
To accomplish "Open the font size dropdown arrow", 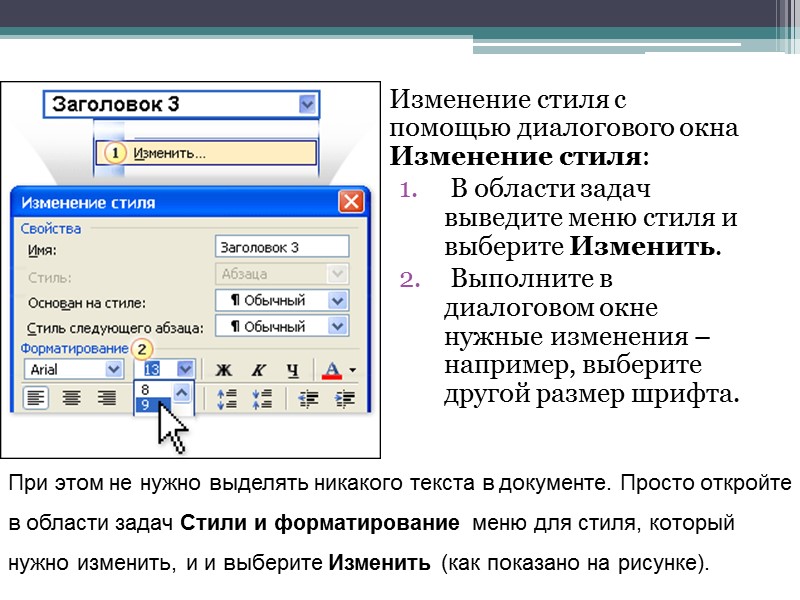I will tap(185, 368).
